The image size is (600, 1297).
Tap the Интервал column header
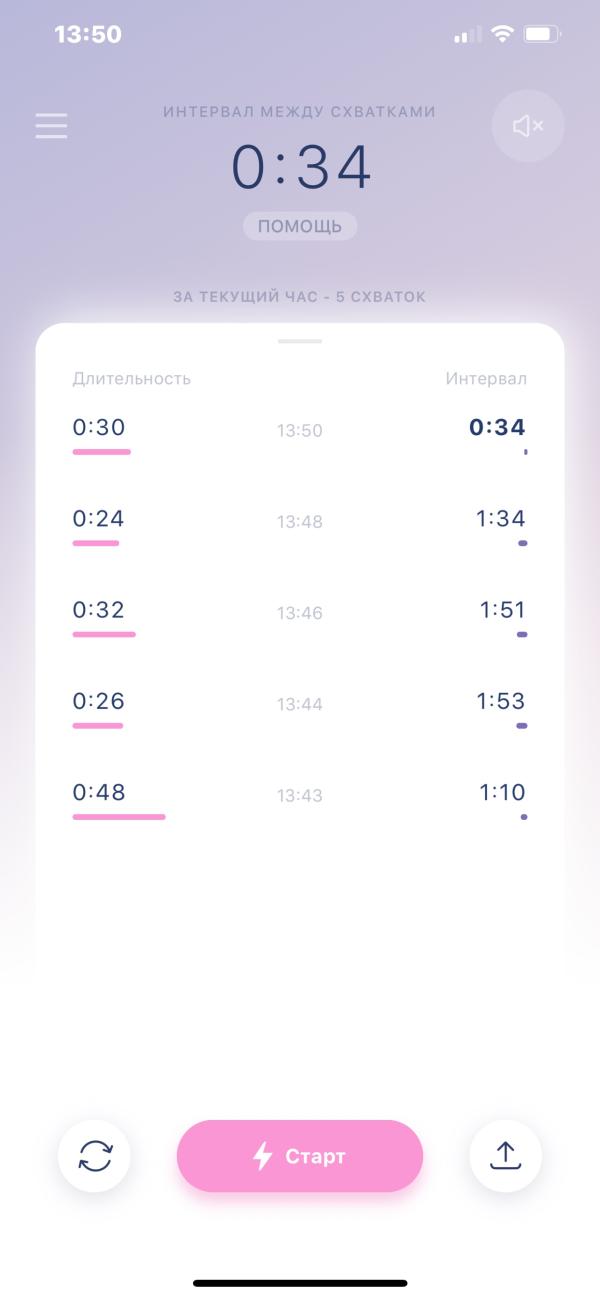coord(486,378)
